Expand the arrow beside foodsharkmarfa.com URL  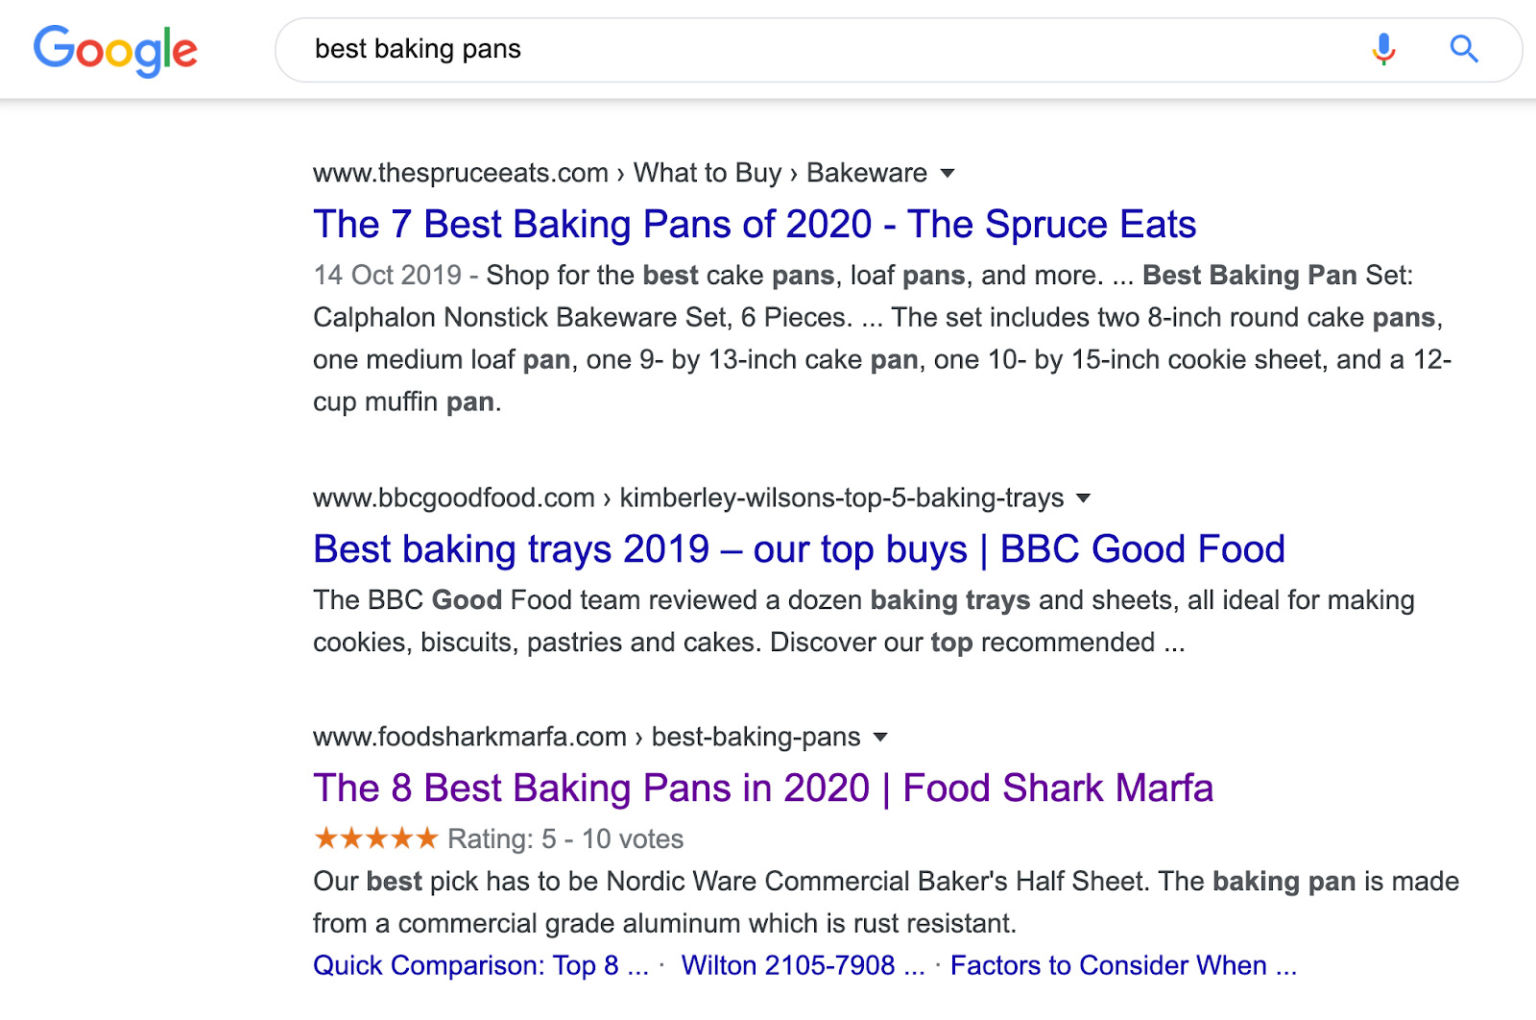880,737
